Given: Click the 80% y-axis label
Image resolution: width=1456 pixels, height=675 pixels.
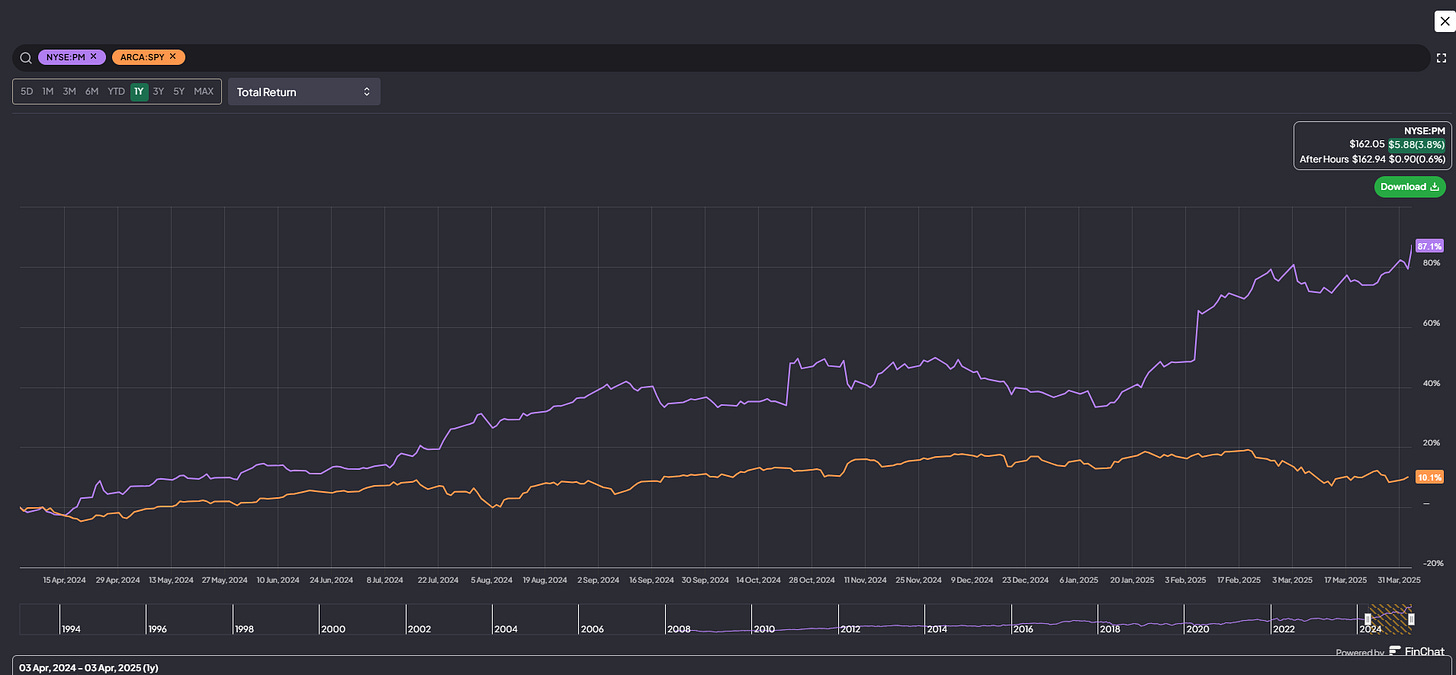Looking at the screenshot, I should pyautogui.click(x=1431, y=263).
